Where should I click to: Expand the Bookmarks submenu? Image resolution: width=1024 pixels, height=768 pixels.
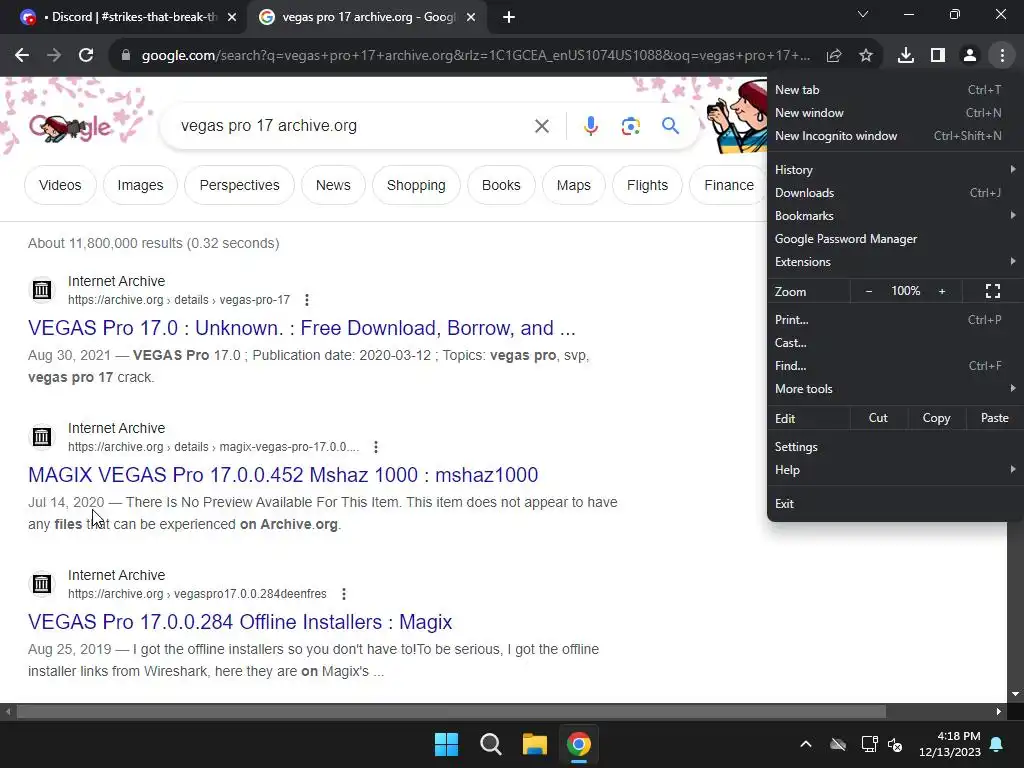coord(895,216)
